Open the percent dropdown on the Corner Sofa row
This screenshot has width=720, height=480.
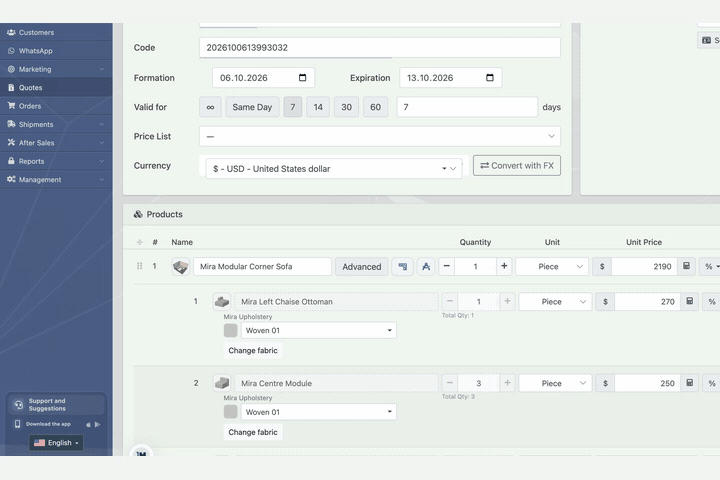pos(710,266)
